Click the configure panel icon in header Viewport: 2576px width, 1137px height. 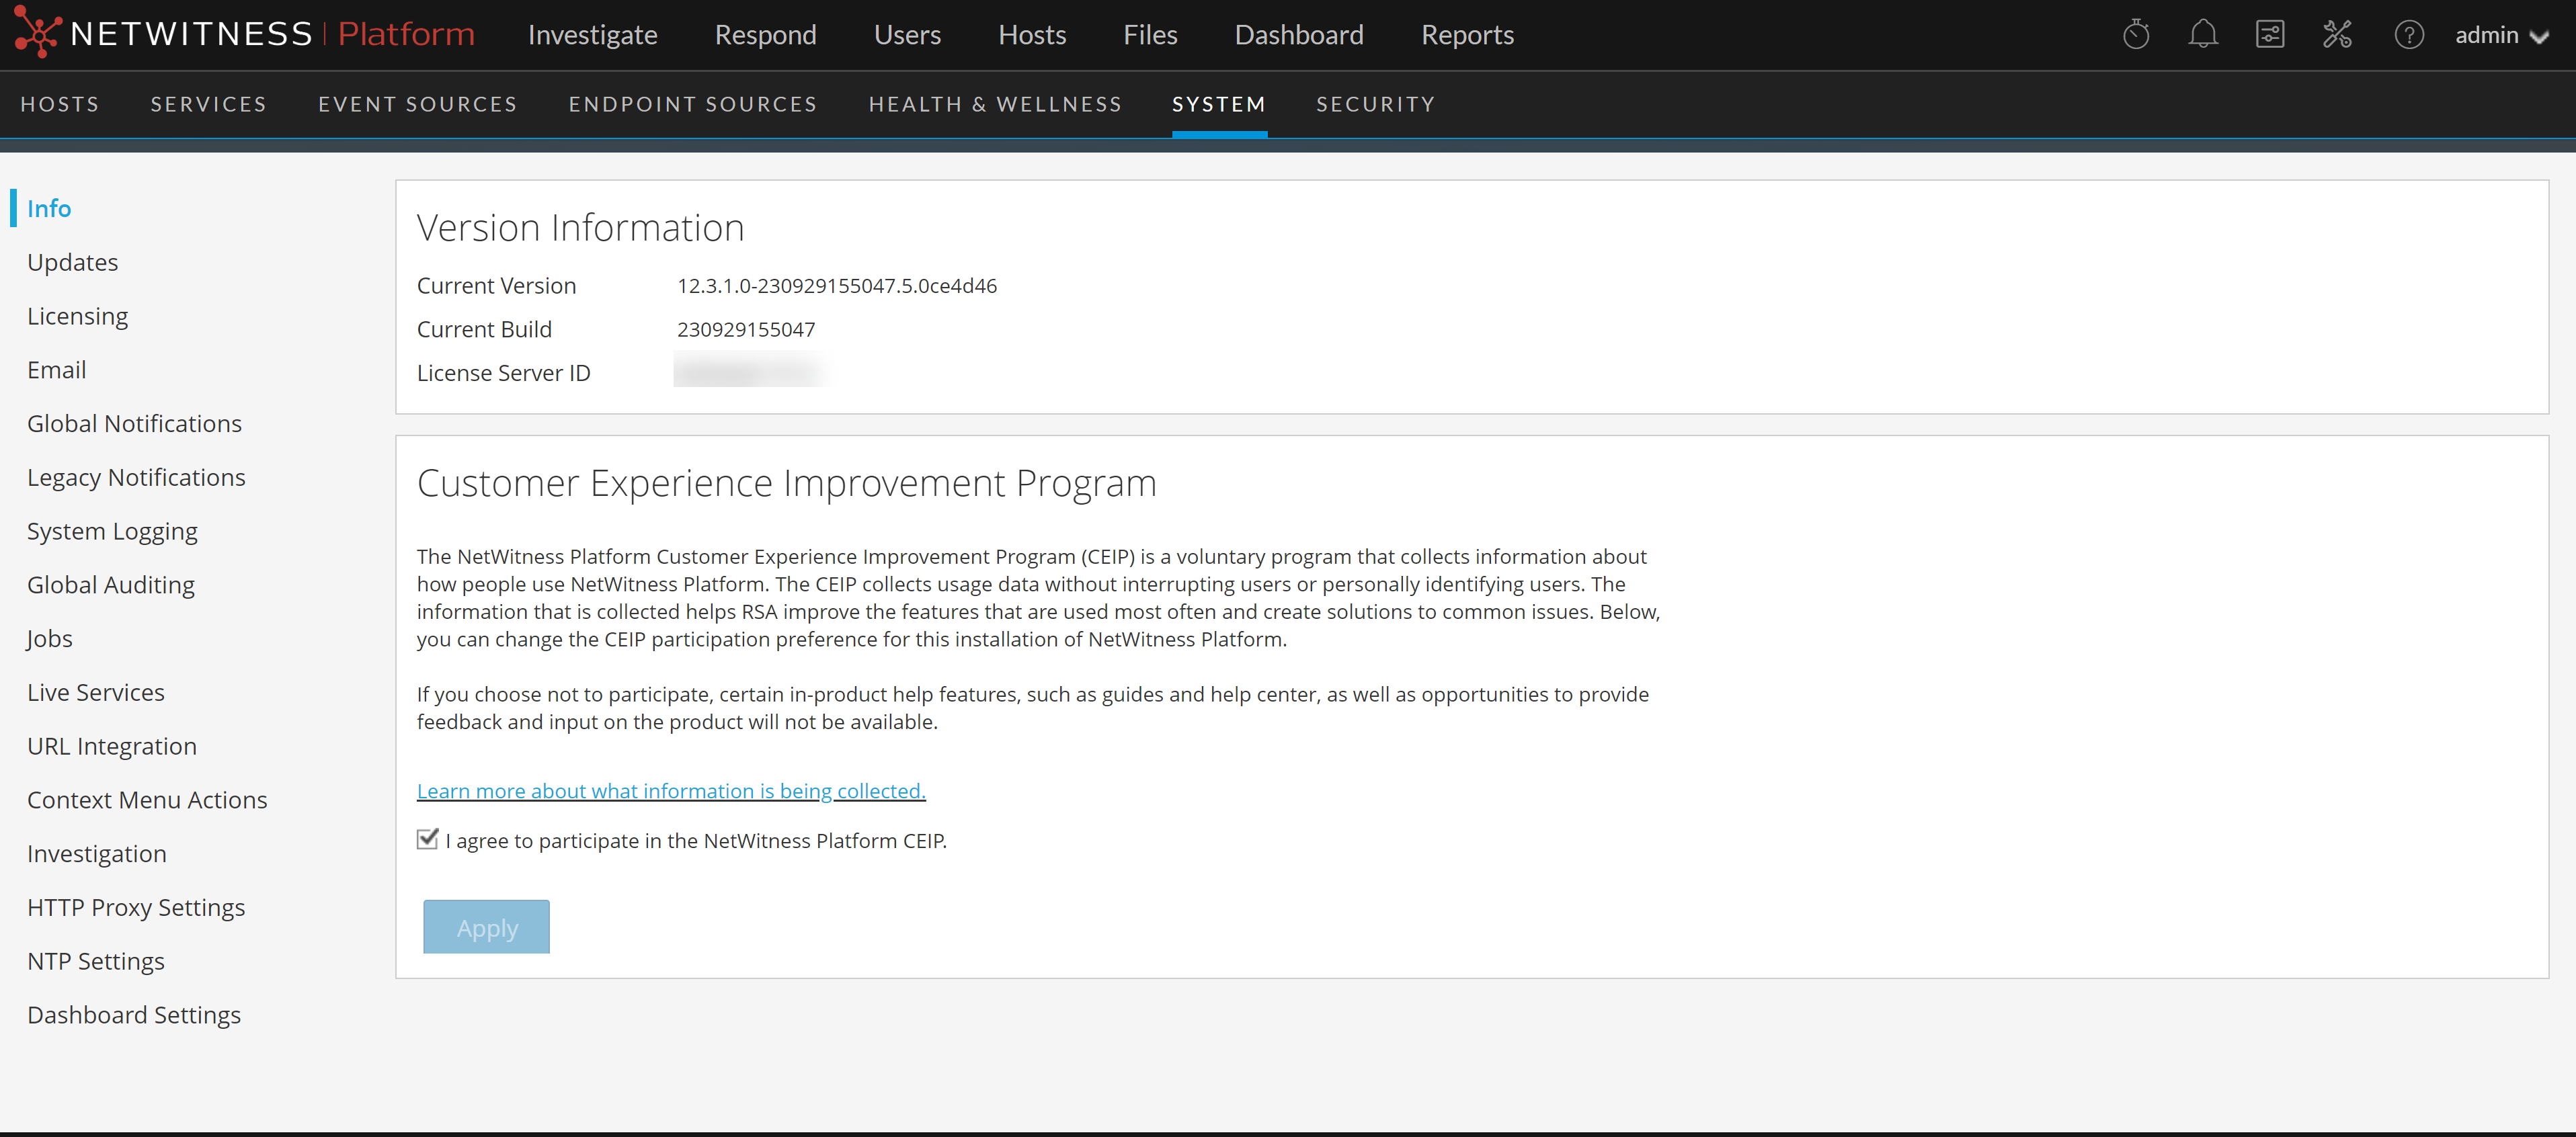click(2269, 35)
